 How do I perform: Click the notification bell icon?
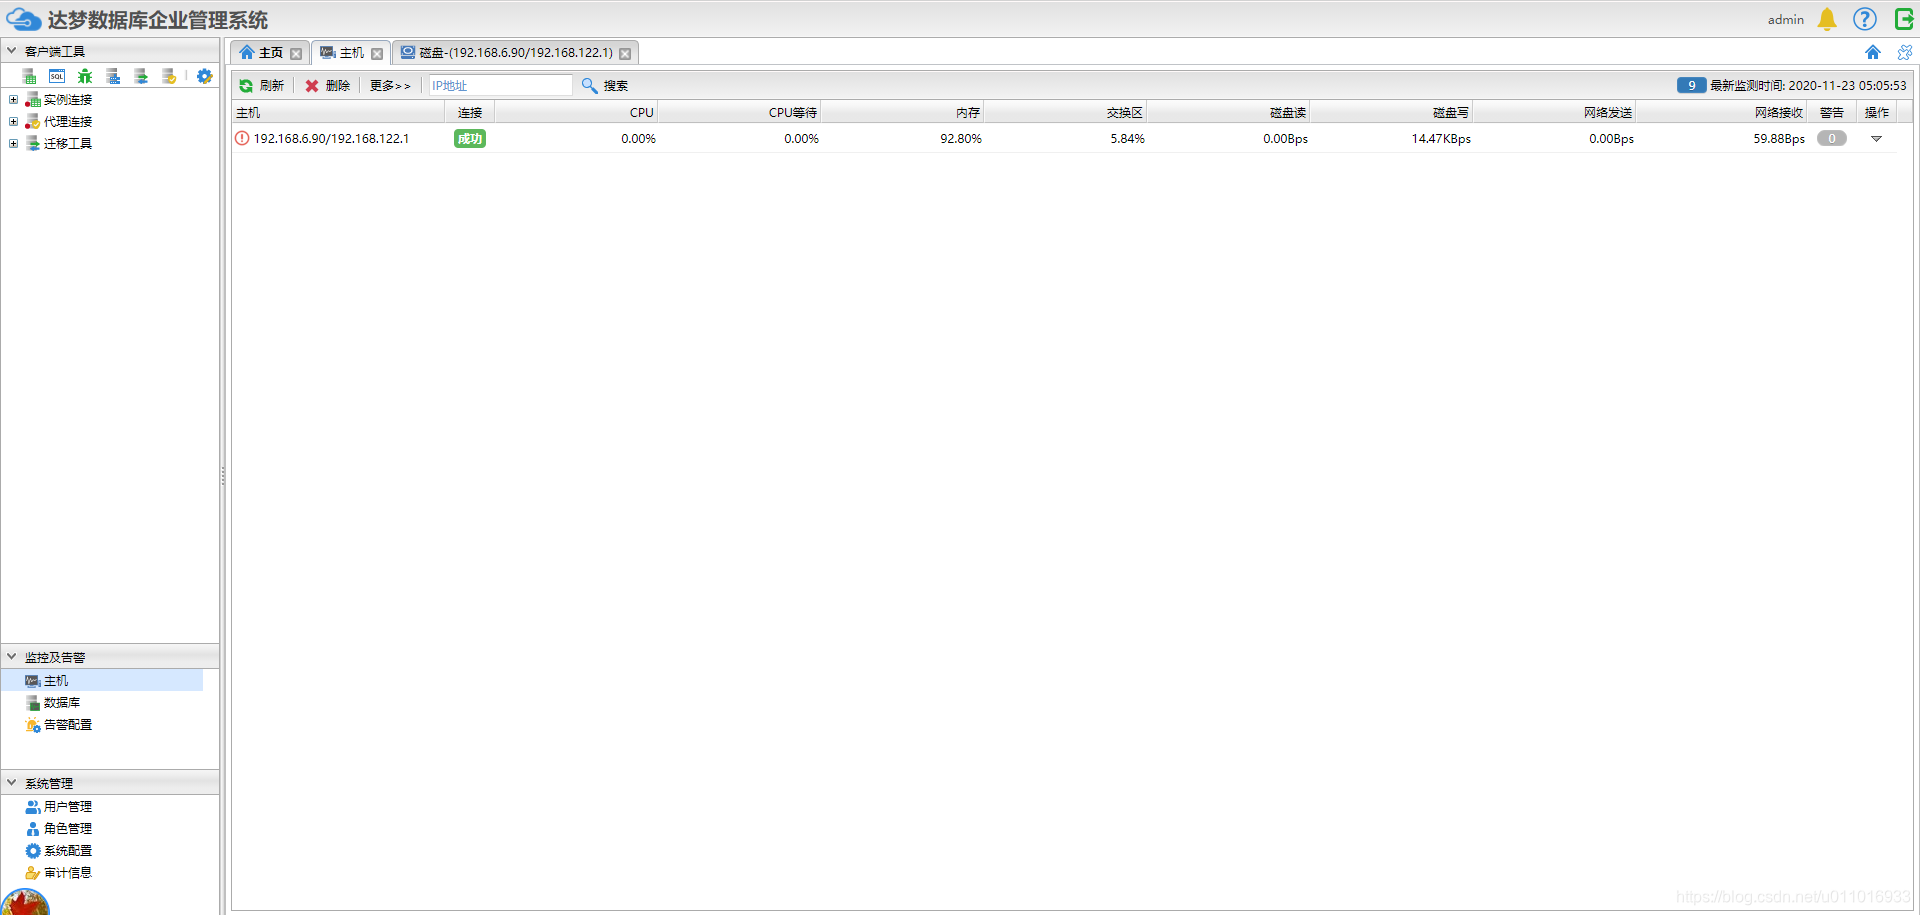1827,19
